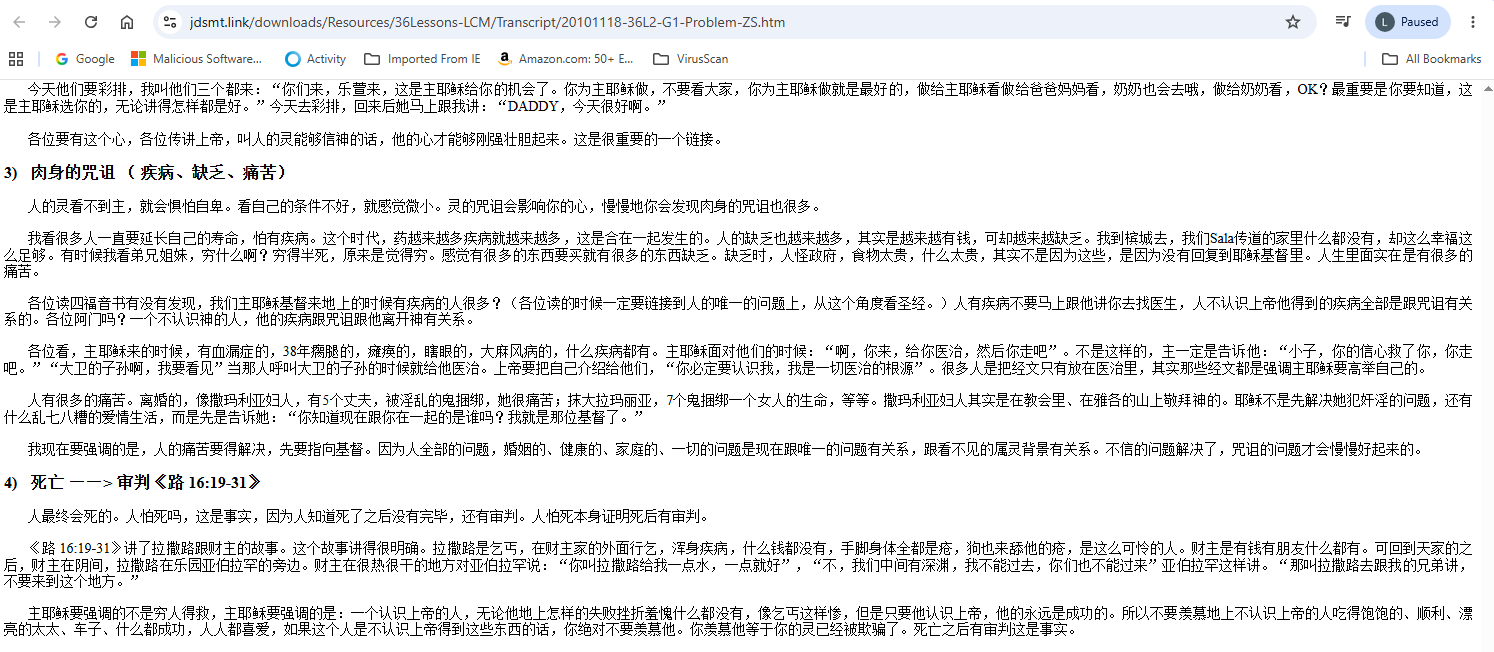Viewport: 1494px width, 652px height.
Task: Open the Google bookmark
Action: pos(85,59)
